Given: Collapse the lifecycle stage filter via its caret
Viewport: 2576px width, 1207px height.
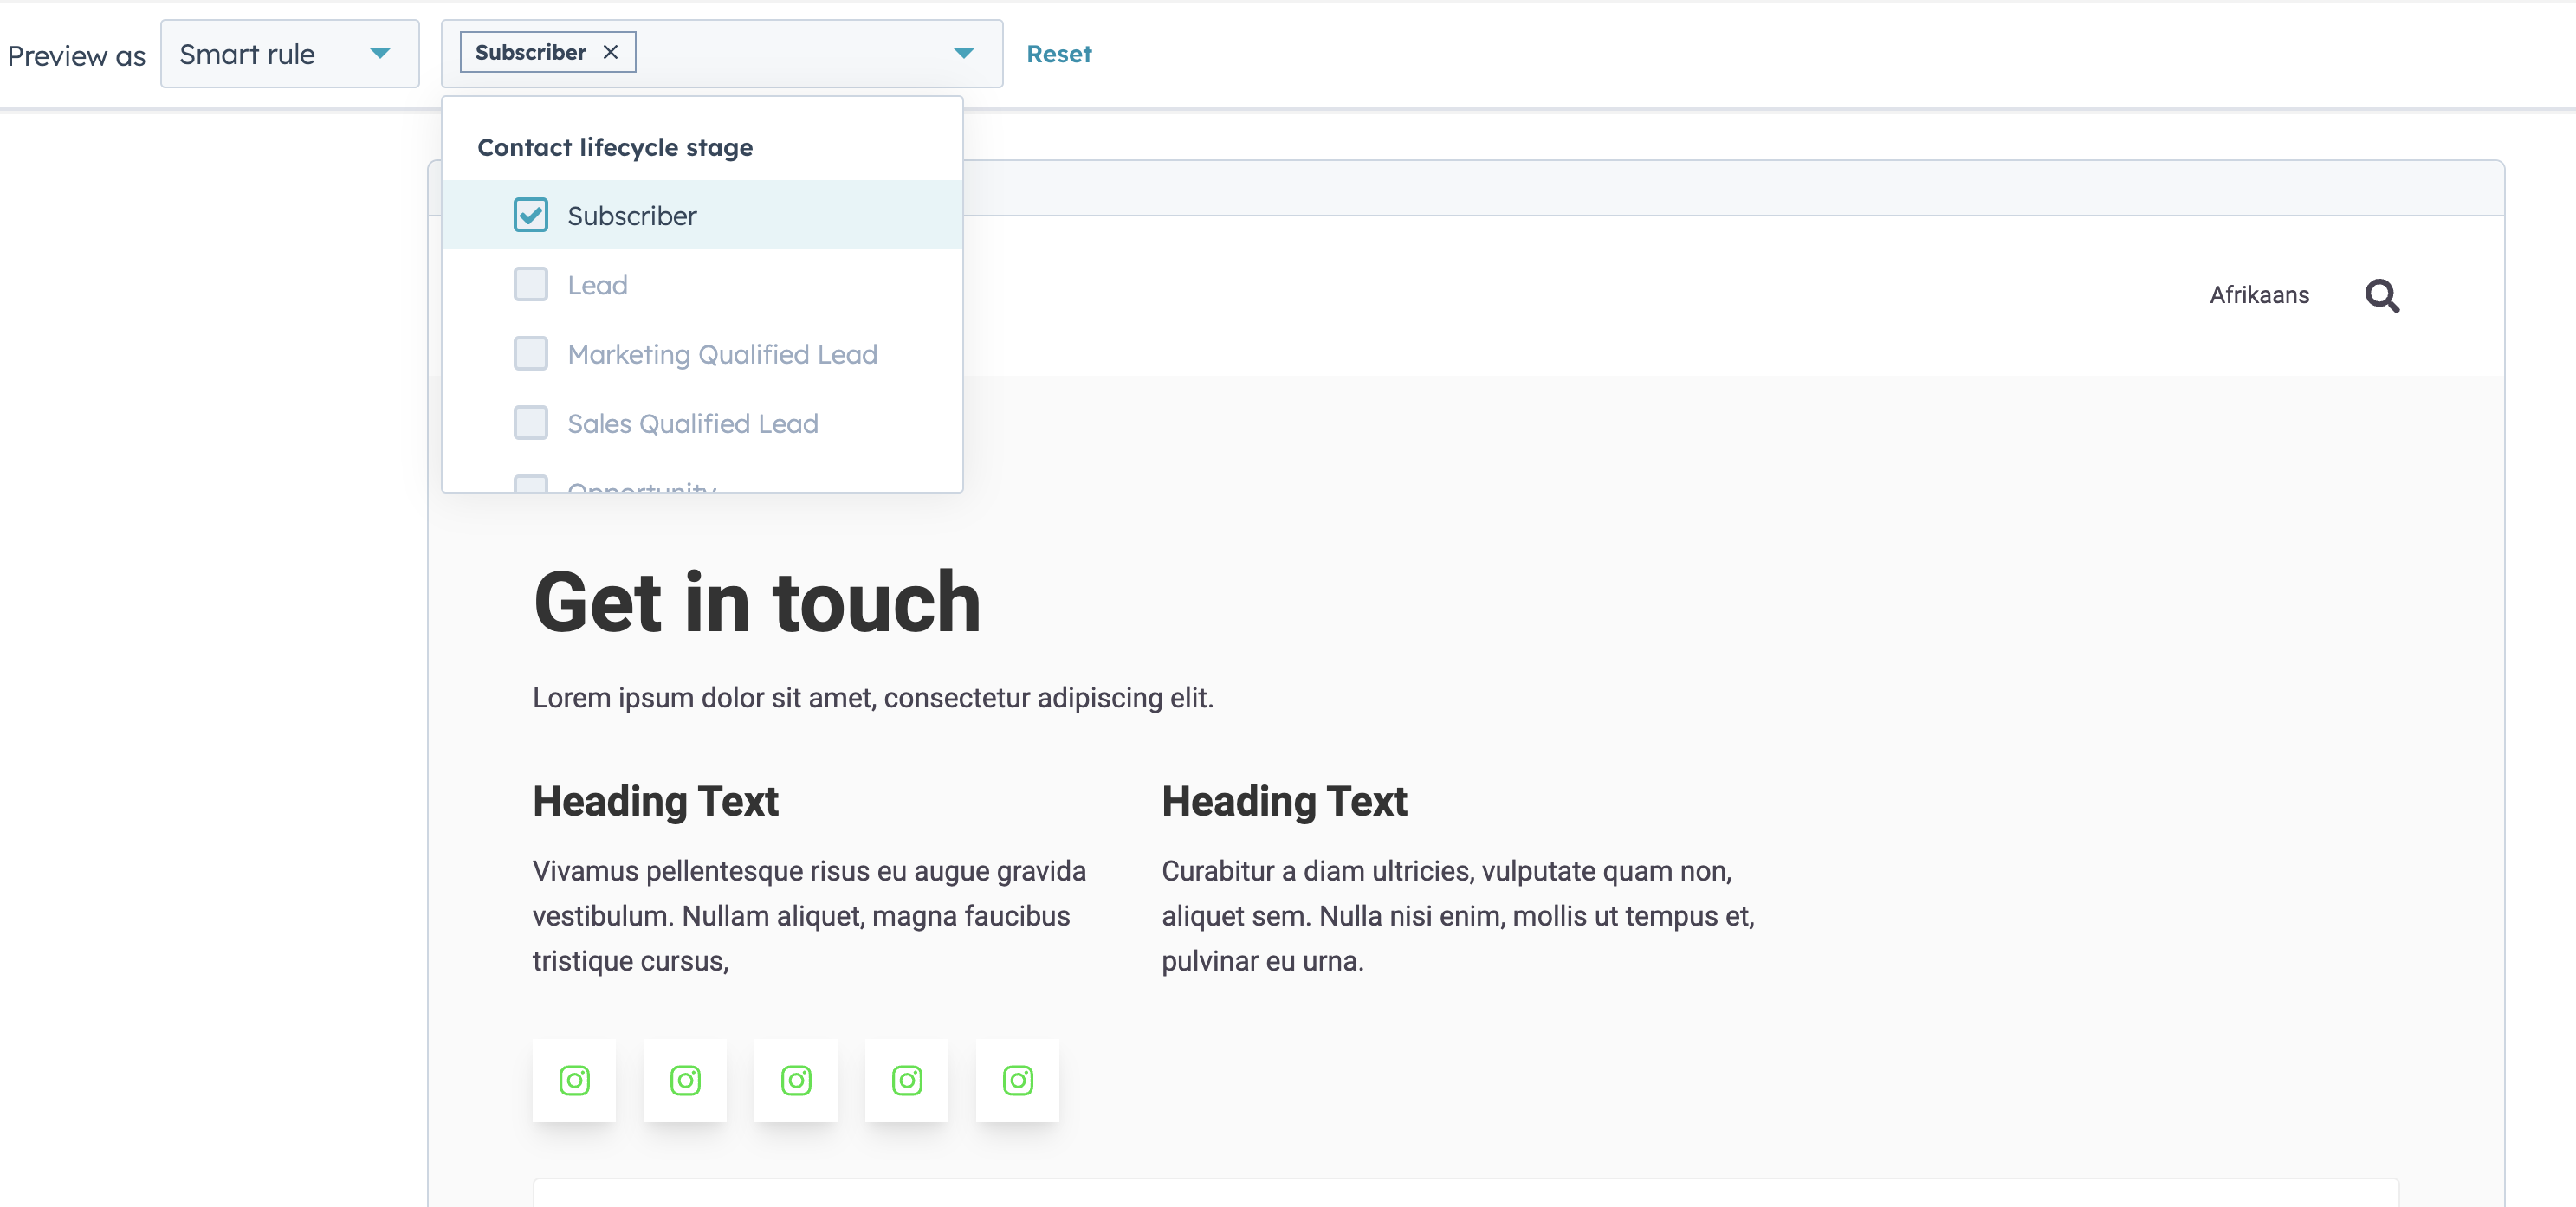Looking at the screenshot, I should (x=962, y=54).
